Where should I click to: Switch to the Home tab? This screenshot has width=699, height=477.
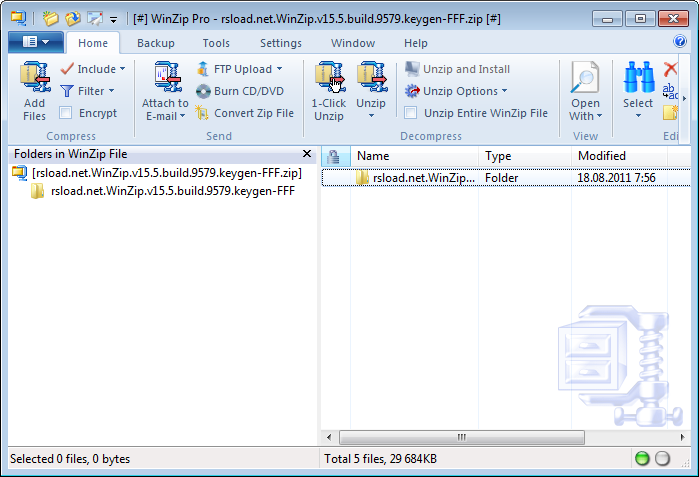pyautogui.click(x=93, y=43)
